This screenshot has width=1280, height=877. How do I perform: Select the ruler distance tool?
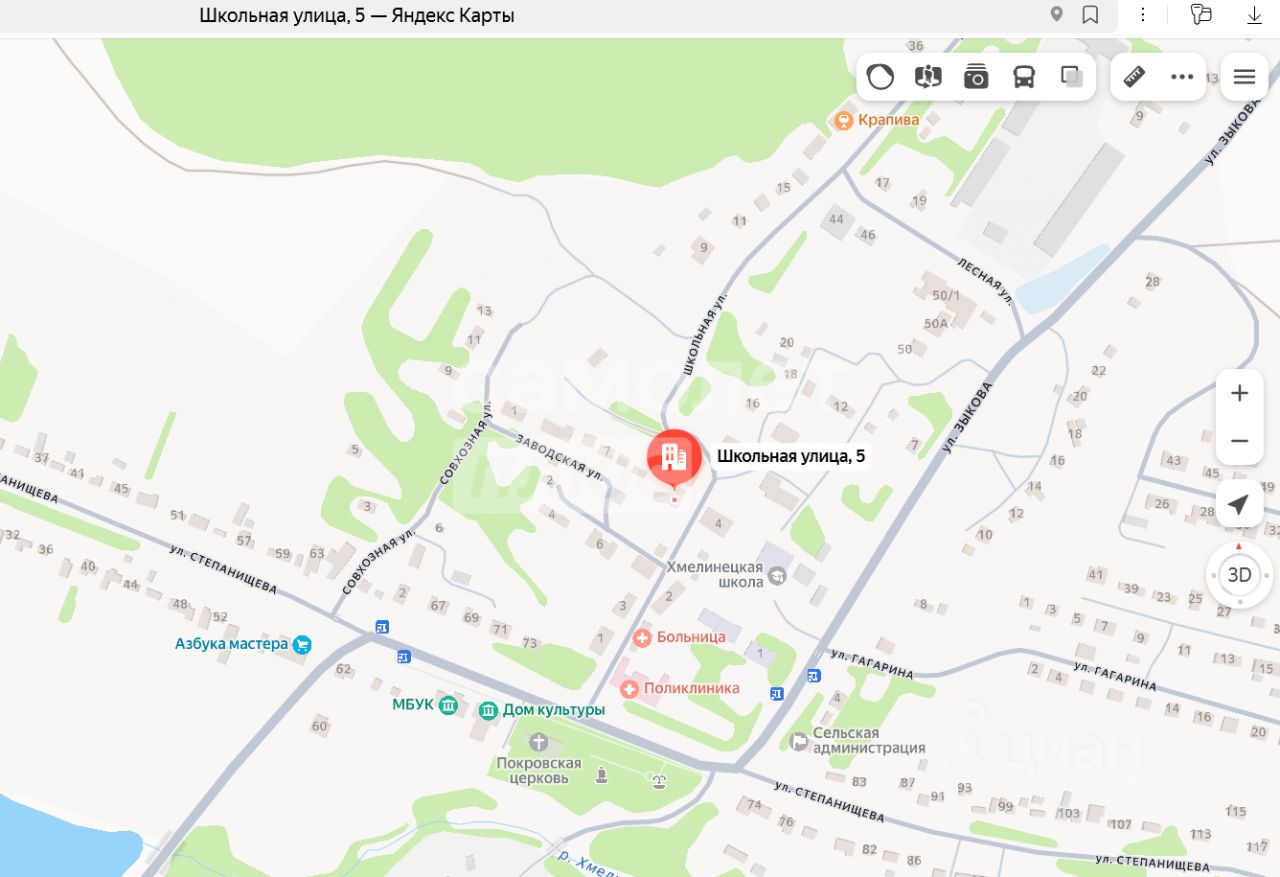tap(1134, 77)
